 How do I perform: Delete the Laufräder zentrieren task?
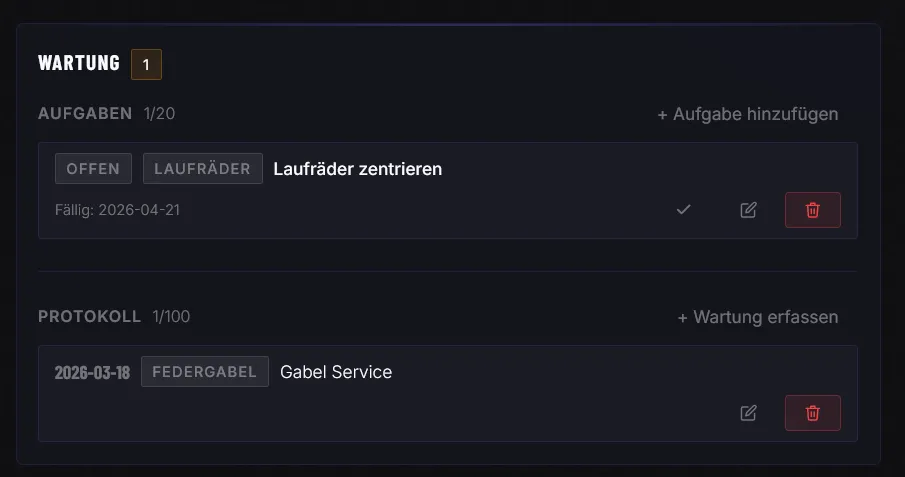point(812,210)
